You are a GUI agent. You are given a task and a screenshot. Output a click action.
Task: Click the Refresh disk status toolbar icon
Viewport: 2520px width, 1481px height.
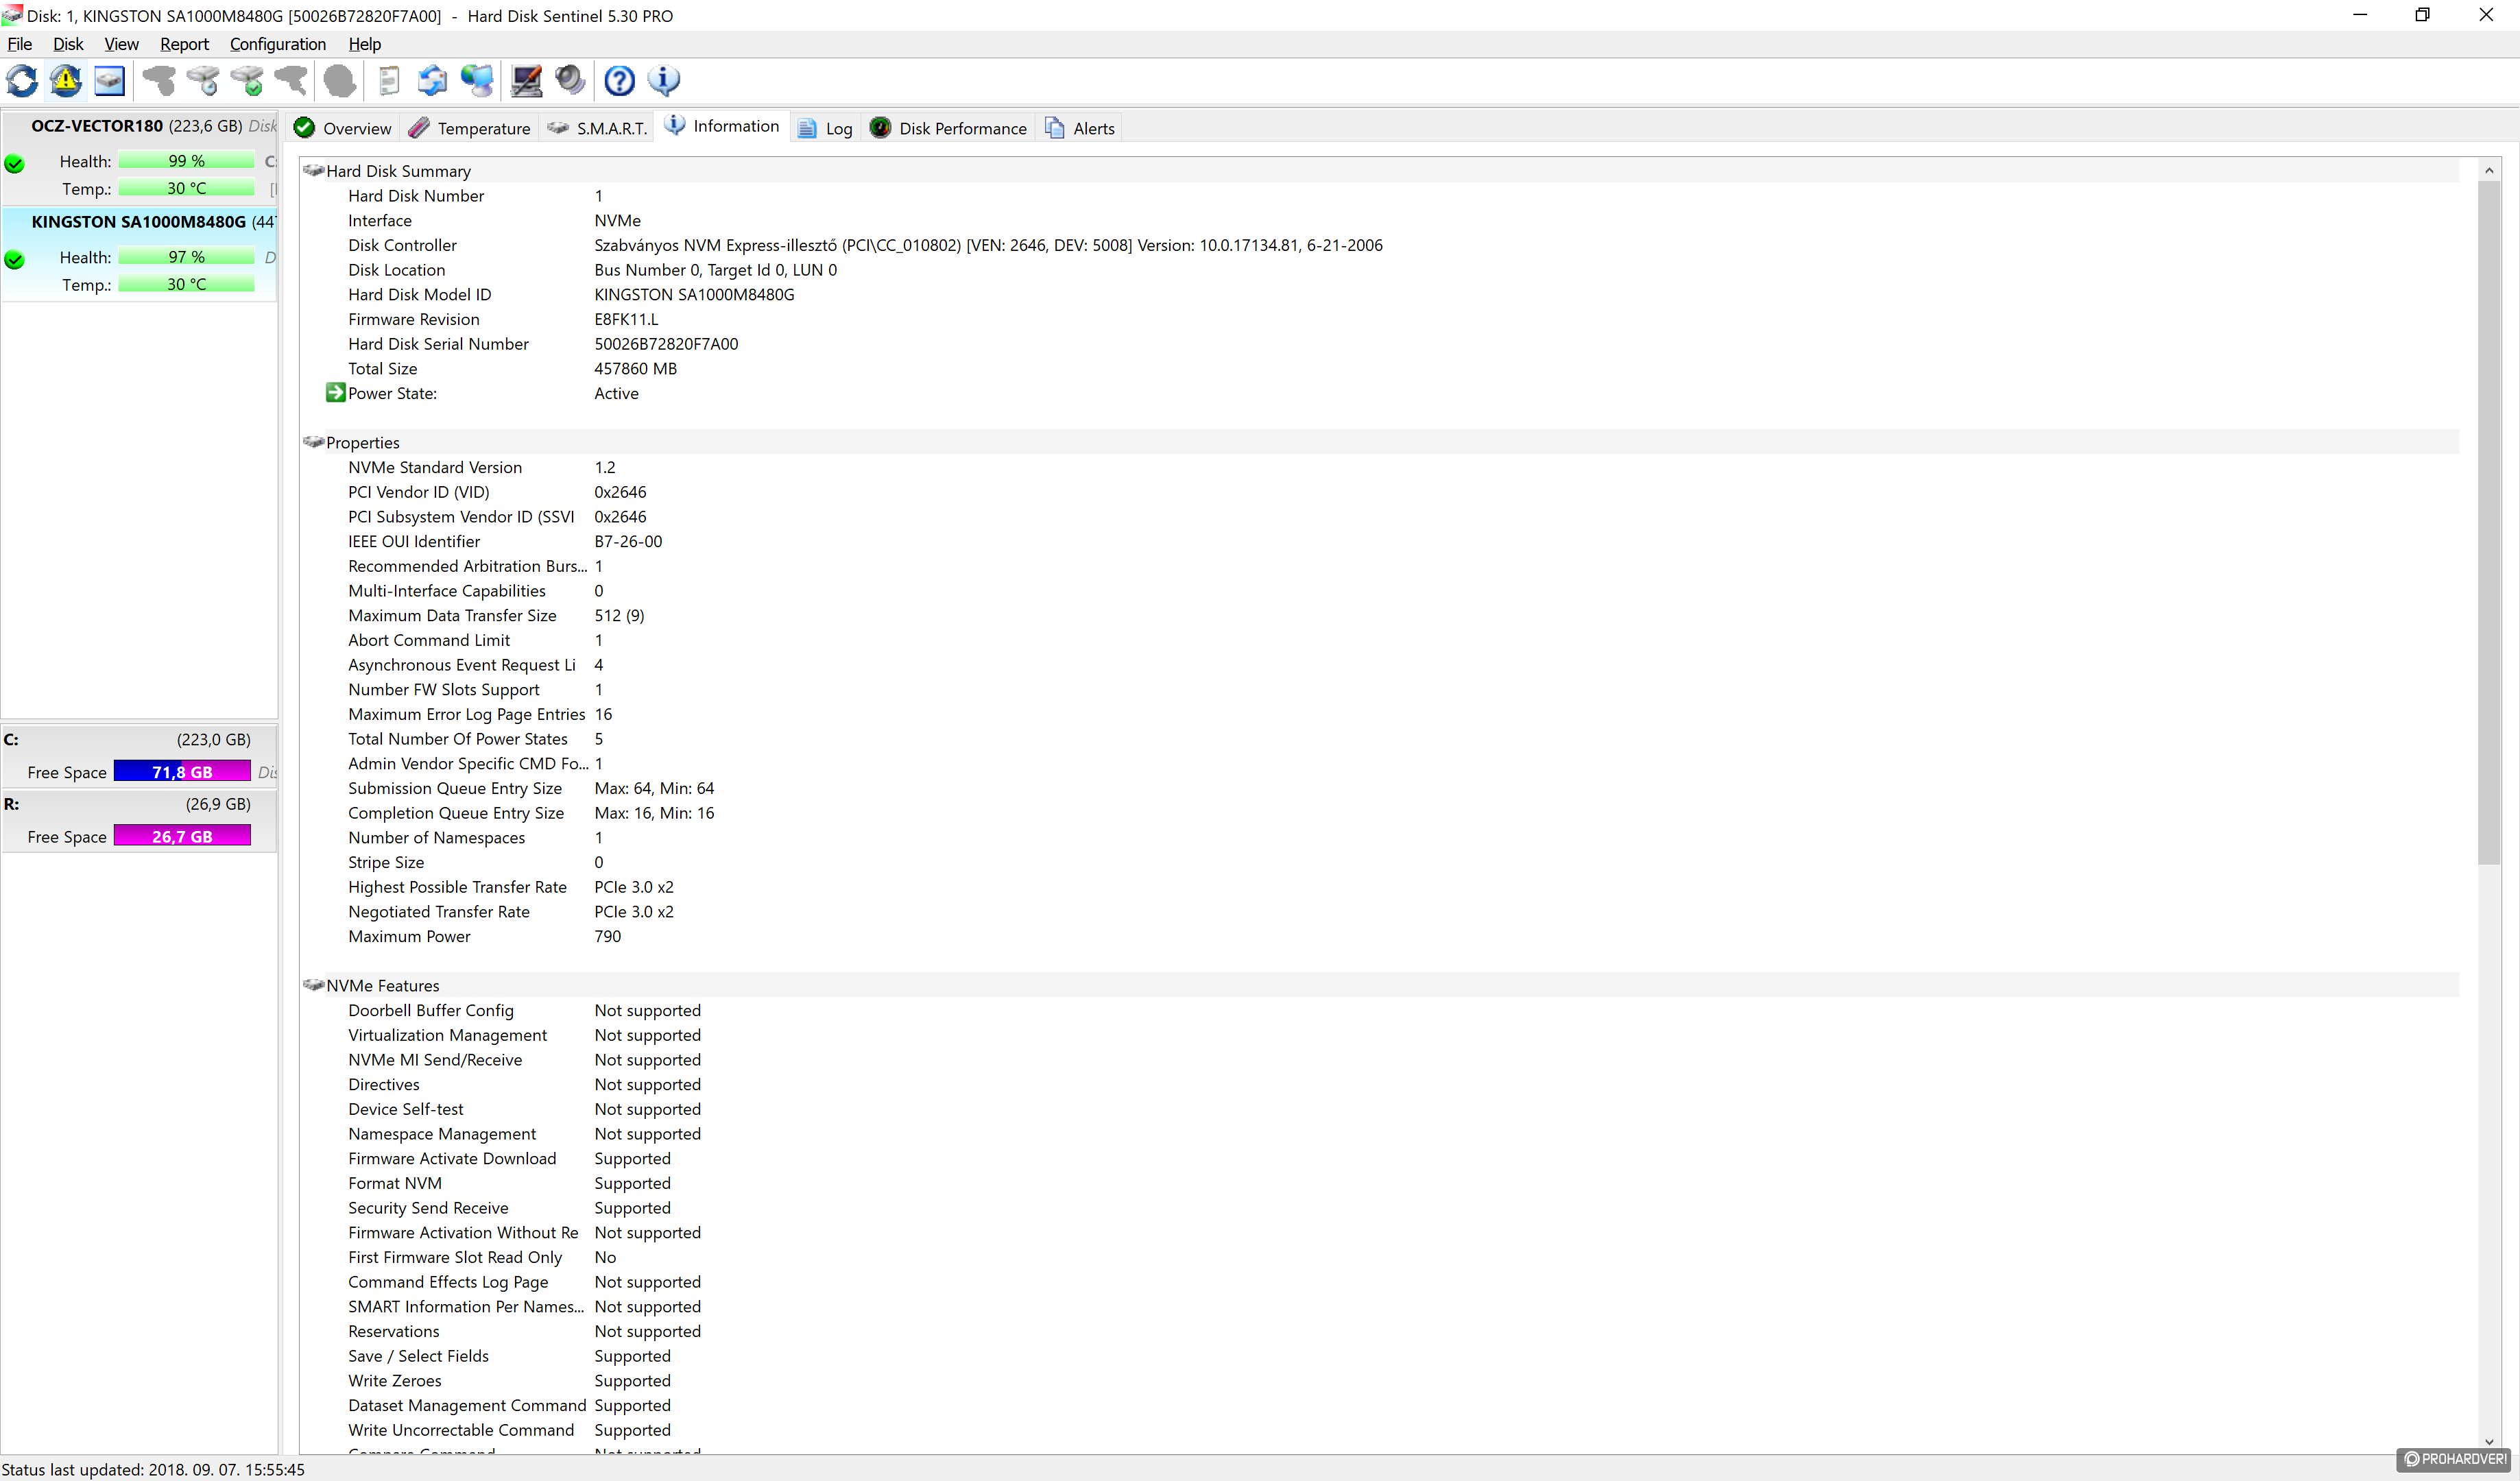coord(23,80)
